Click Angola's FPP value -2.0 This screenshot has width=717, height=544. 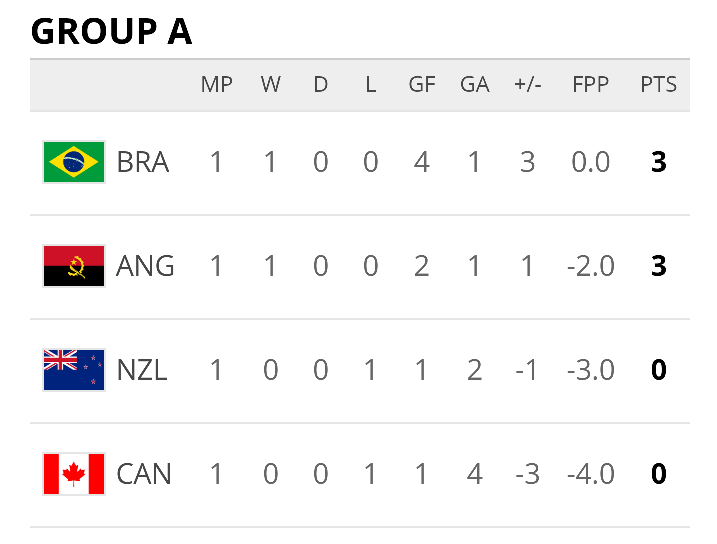(x=590, y=266)
